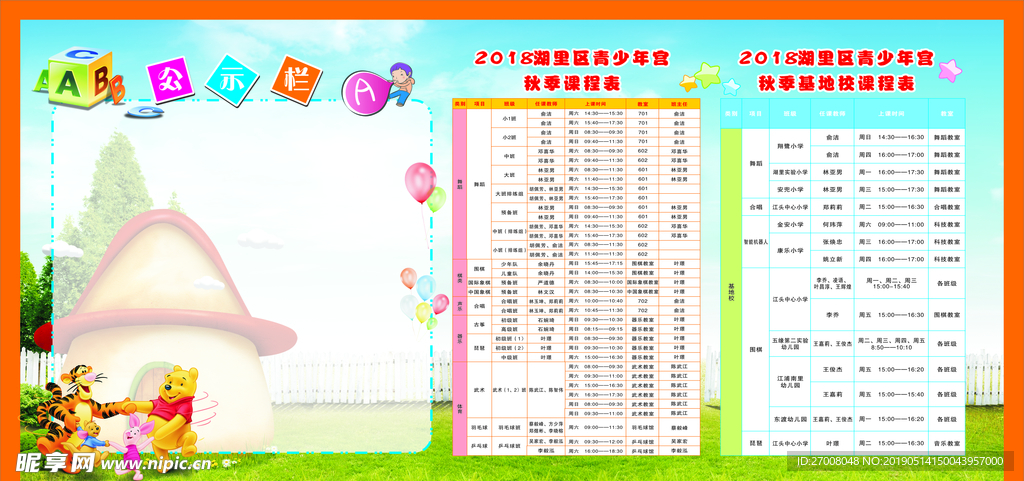
Task: Select the '周六 16:00——18:30' time cell
Action: (x=596, y=451)
